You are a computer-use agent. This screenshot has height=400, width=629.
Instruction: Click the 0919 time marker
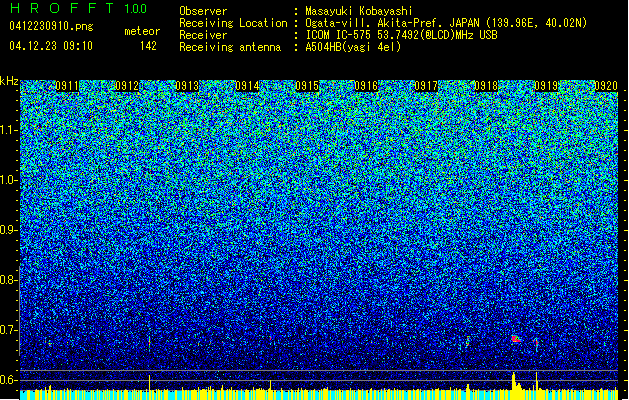[546, 86]
